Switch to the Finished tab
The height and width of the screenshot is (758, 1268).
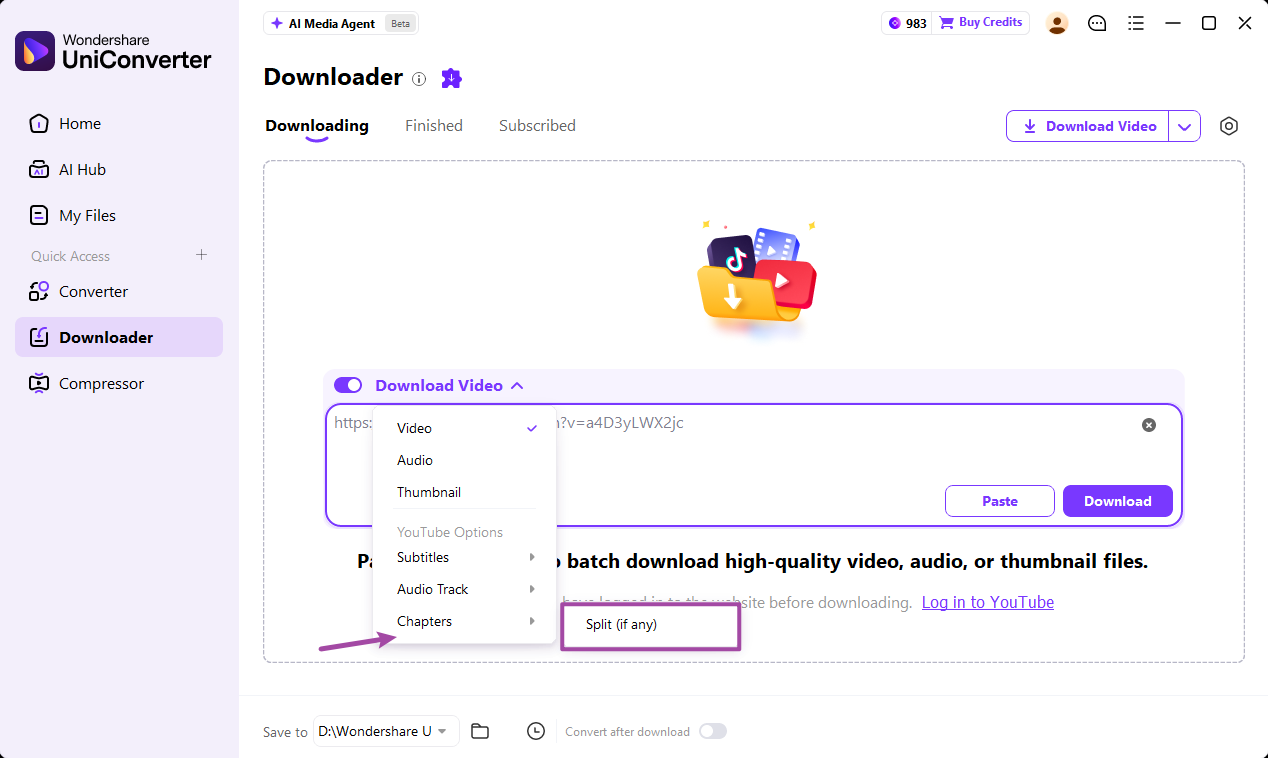(x=434, y=126)
